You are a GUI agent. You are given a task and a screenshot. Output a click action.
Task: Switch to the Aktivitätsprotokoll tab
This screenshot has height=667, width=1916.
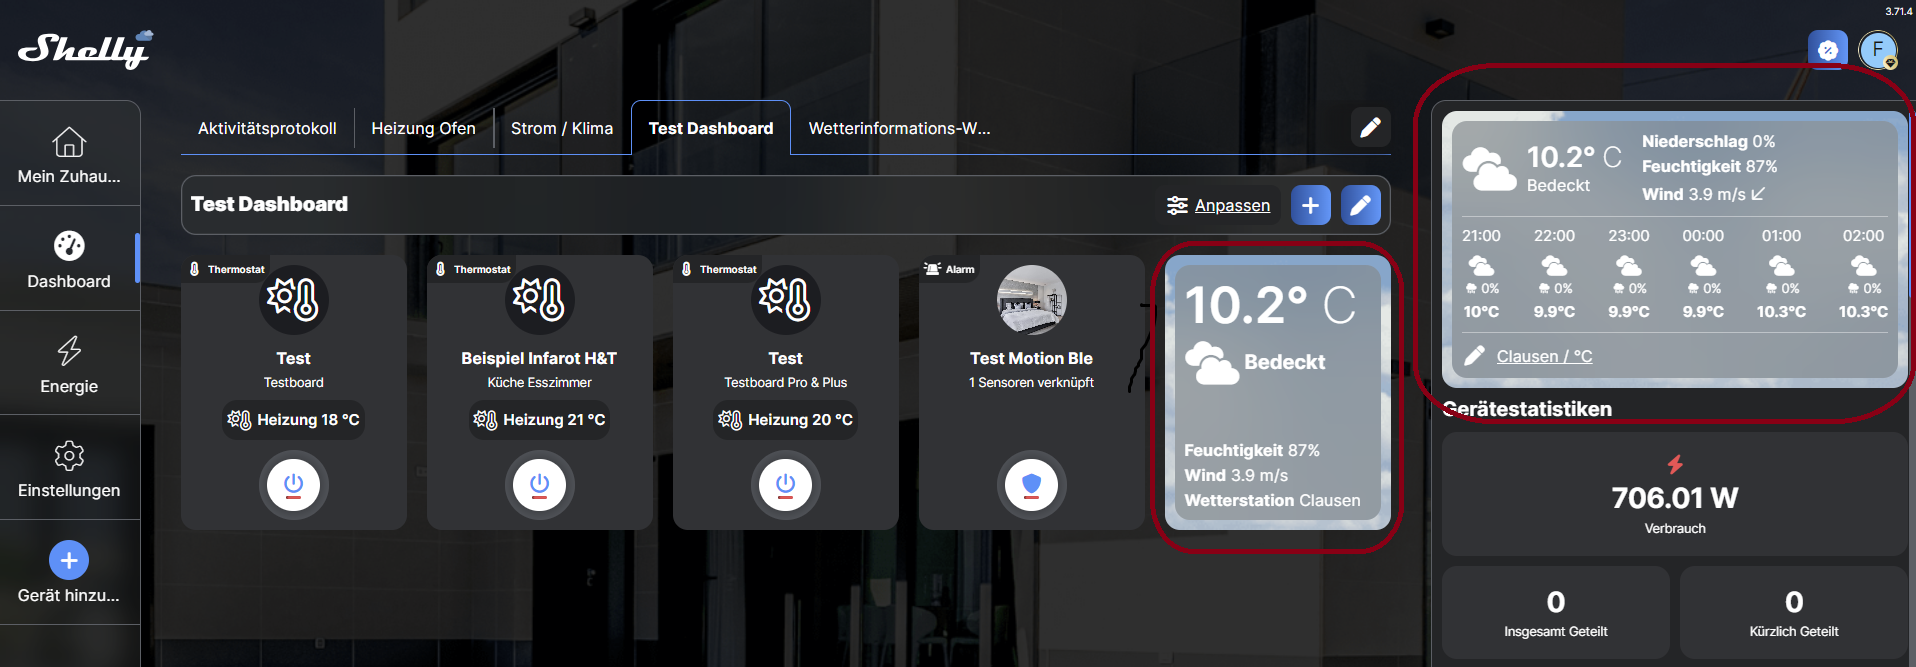267,128
